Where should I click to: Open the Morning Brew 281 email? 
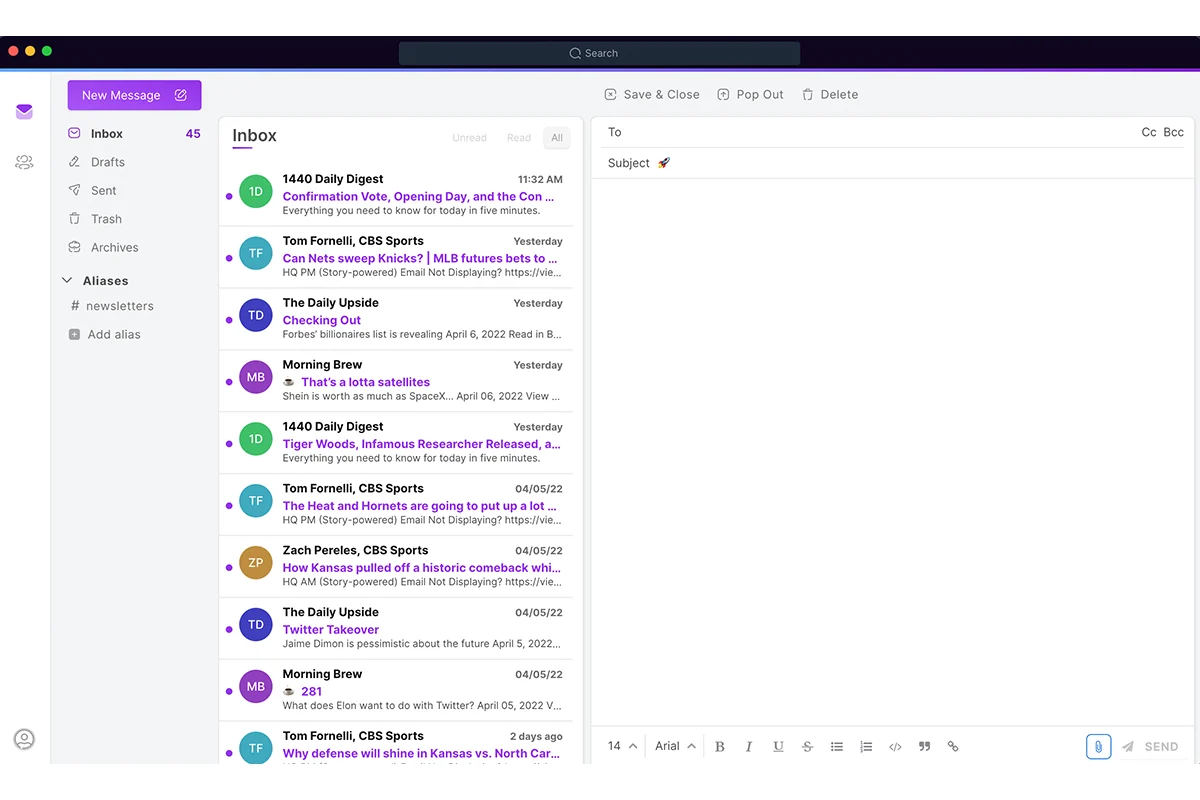pyautogui.click(x=396, y=692)
